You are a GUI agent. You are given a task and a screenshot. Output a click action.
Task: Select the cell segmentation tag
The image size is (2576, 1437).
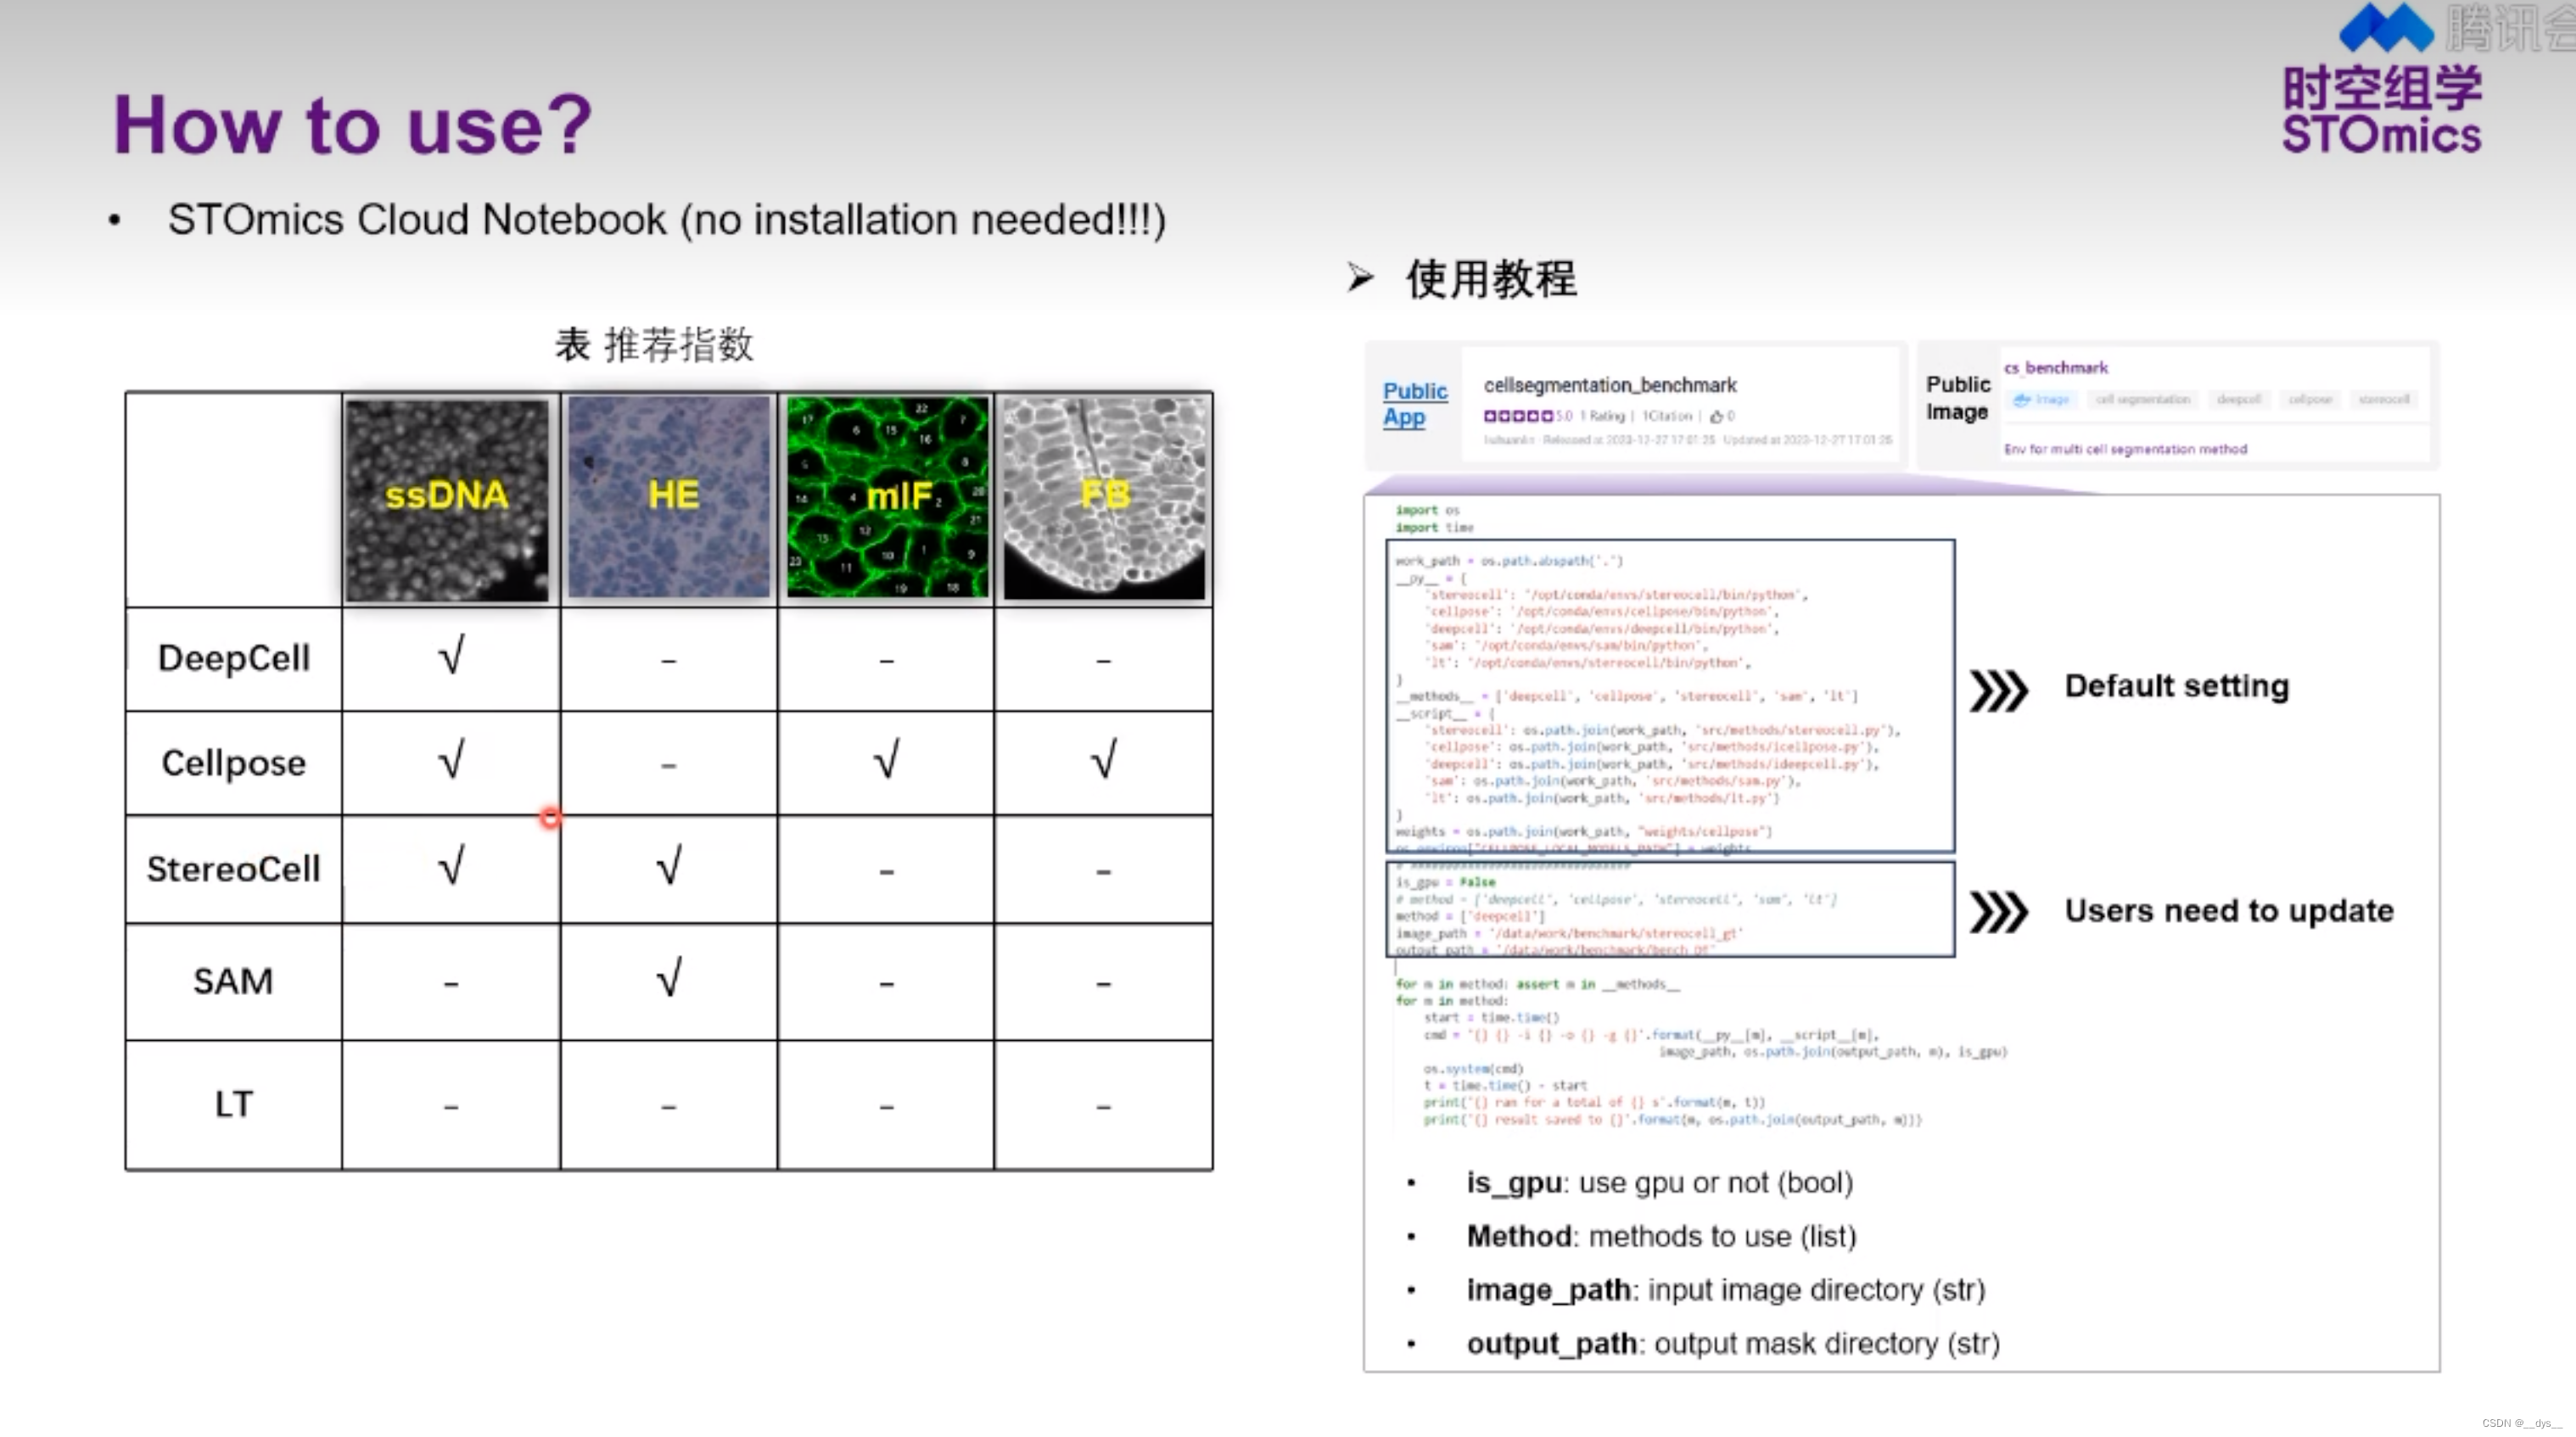(2142, 399)
